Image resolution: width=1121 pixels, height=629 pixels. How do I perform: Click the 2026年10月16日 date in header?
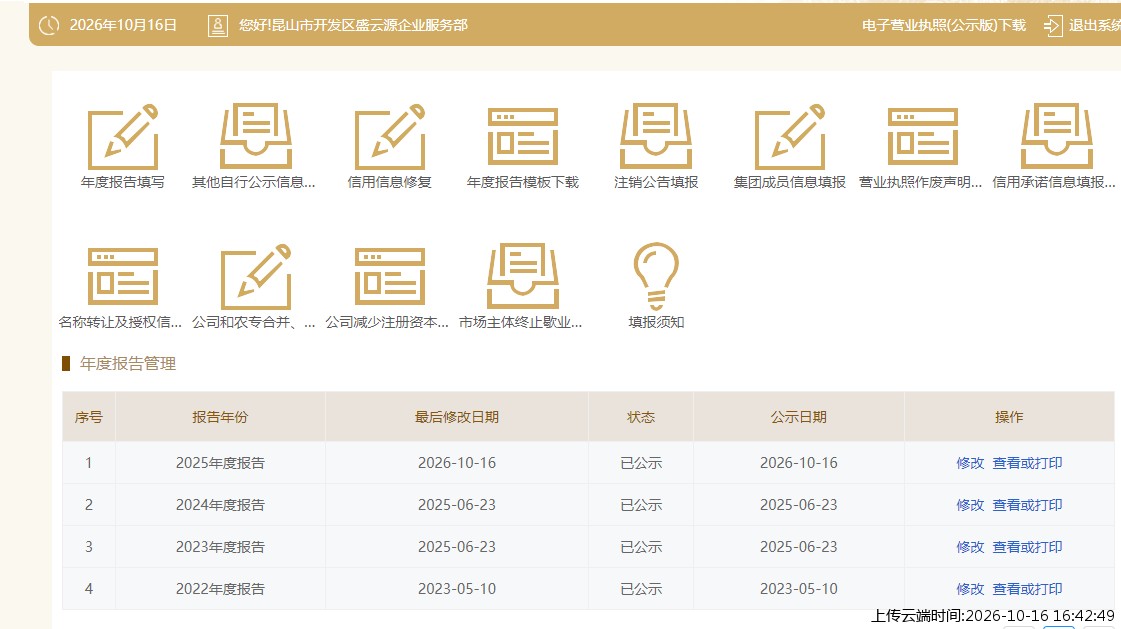click(x=123, y=26)
